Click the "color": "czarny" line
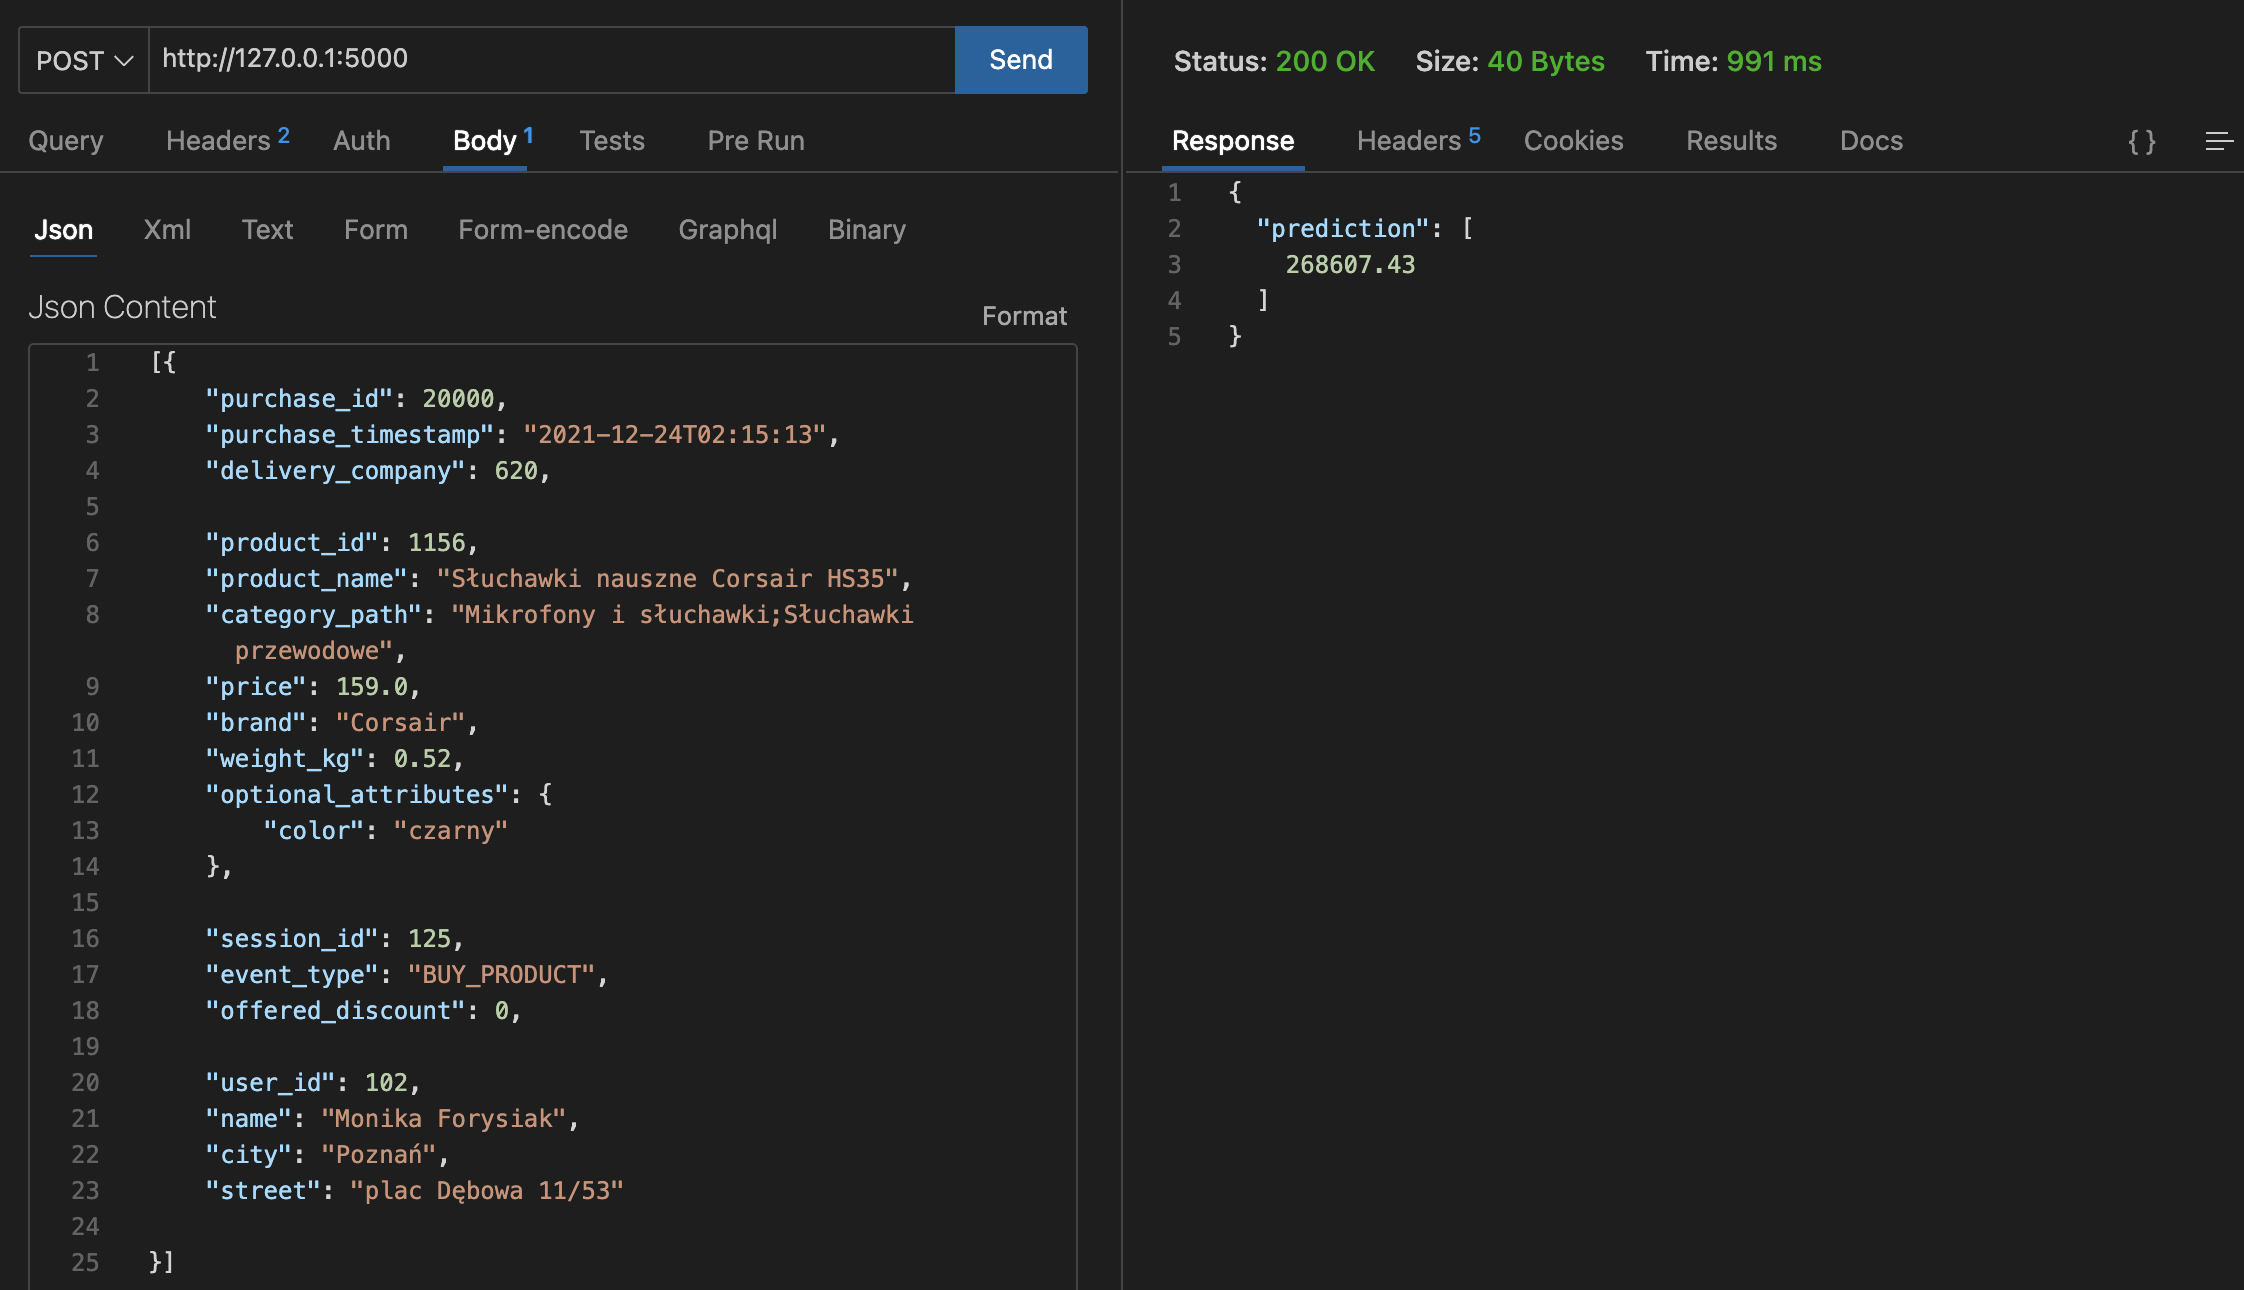Screen dimensions: 2244x1290 [x=385, y=831]
